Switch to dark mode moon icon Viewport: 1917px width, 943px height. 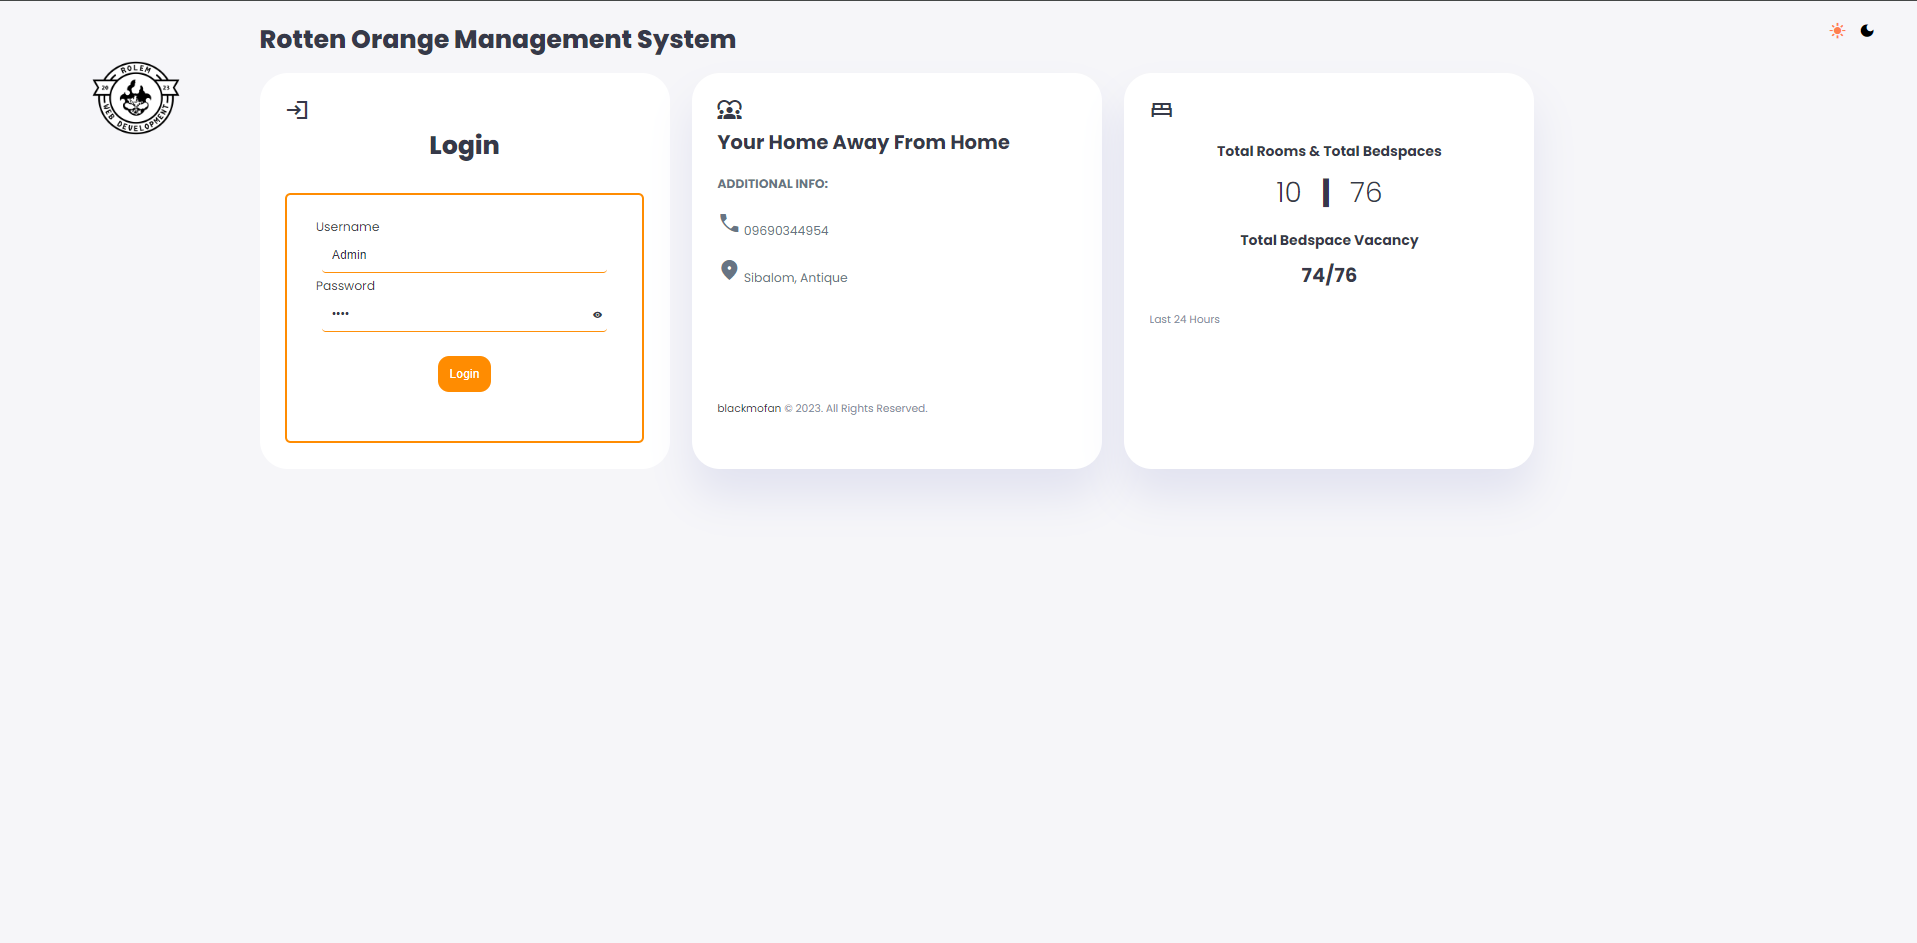pos(1867,31)
